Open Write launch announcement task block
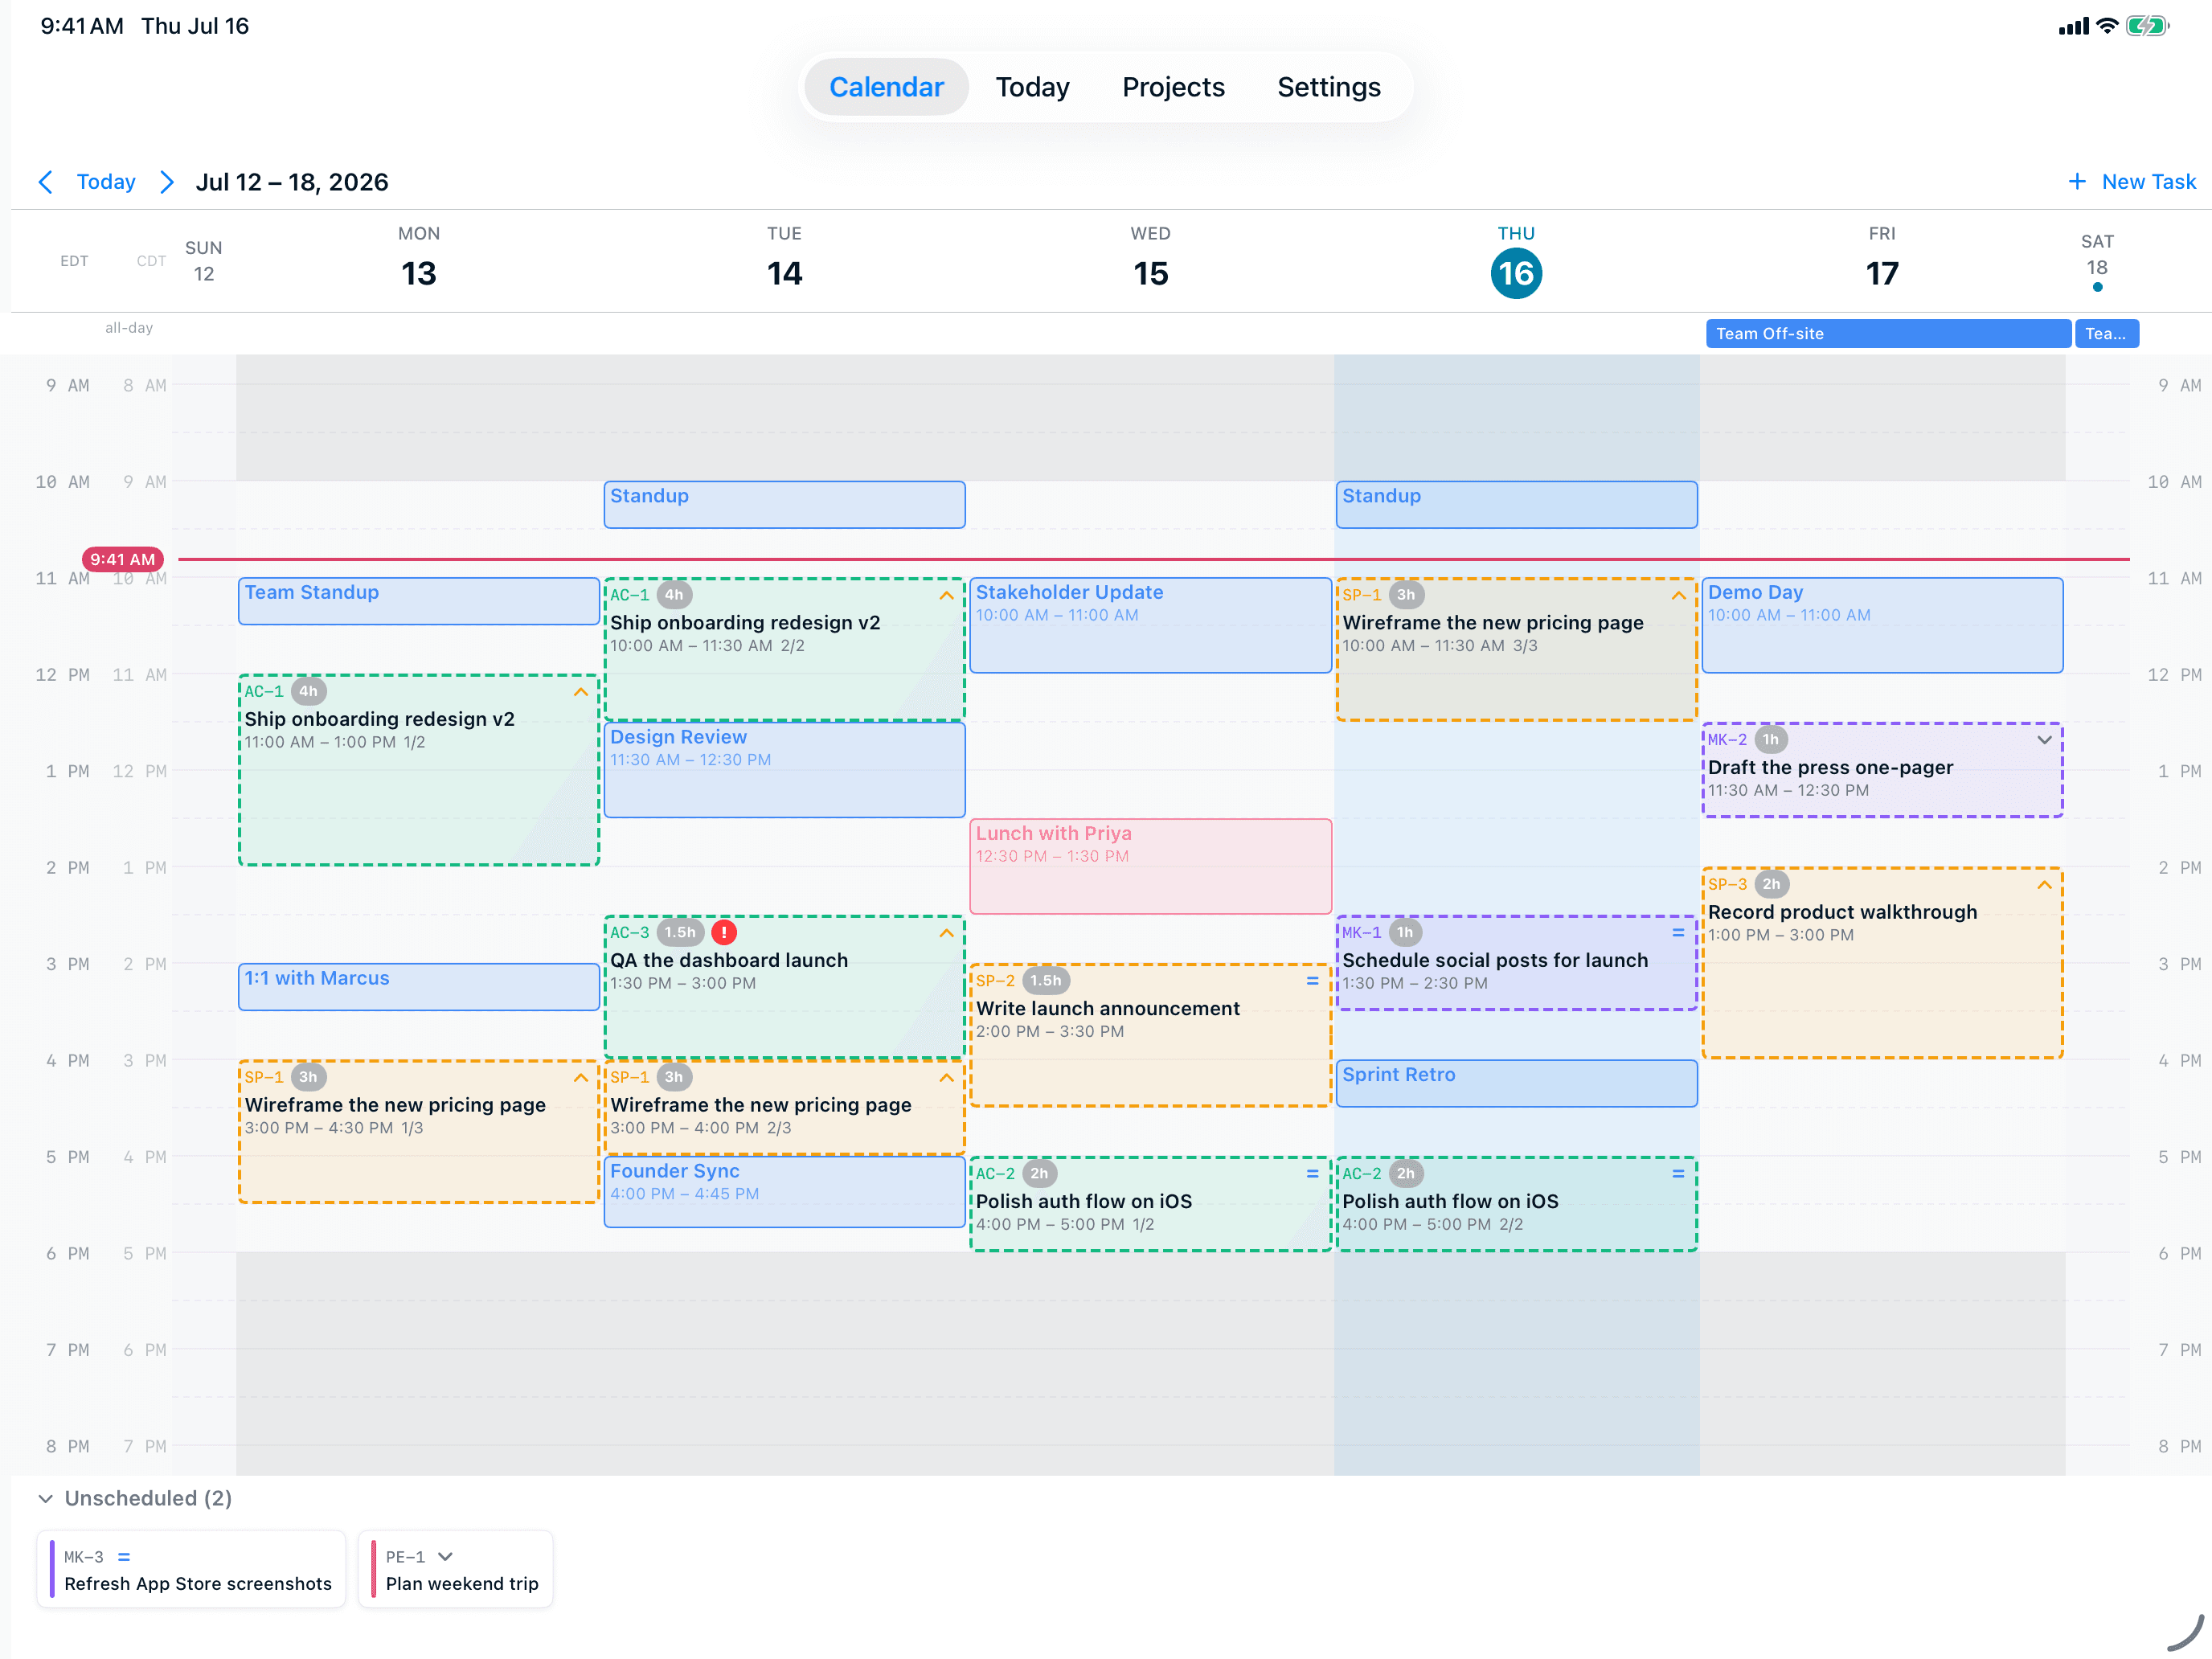Image resolution: width=2212 pixels, height=1659 pixels. 1151,1035
